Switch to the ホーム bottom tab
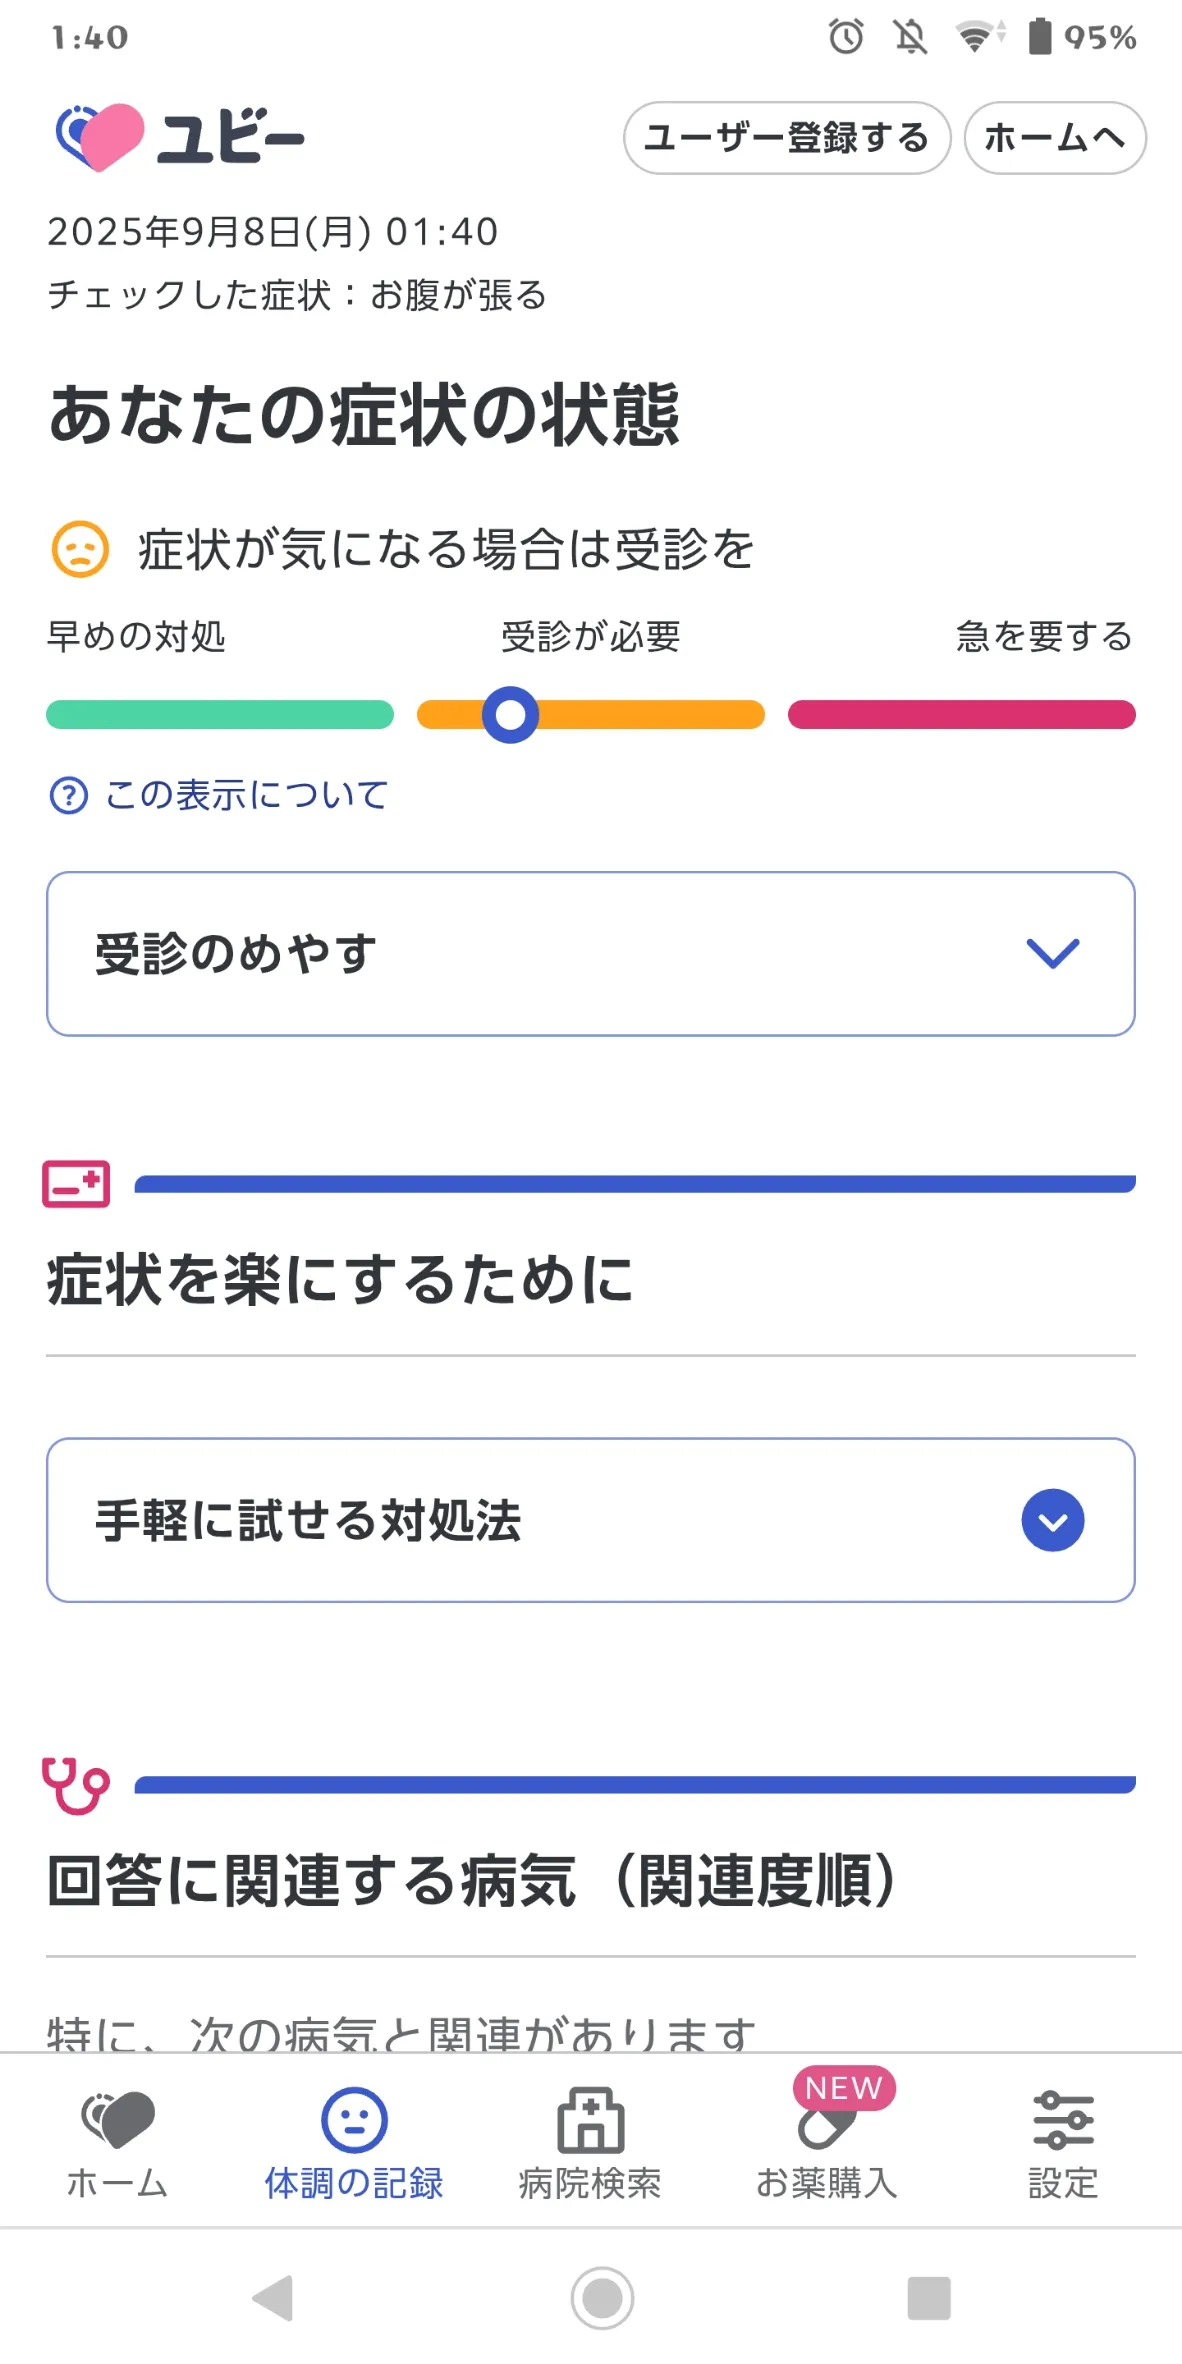The width and height of the screenshot is (1182, 2364). (x=118, y=2143)
